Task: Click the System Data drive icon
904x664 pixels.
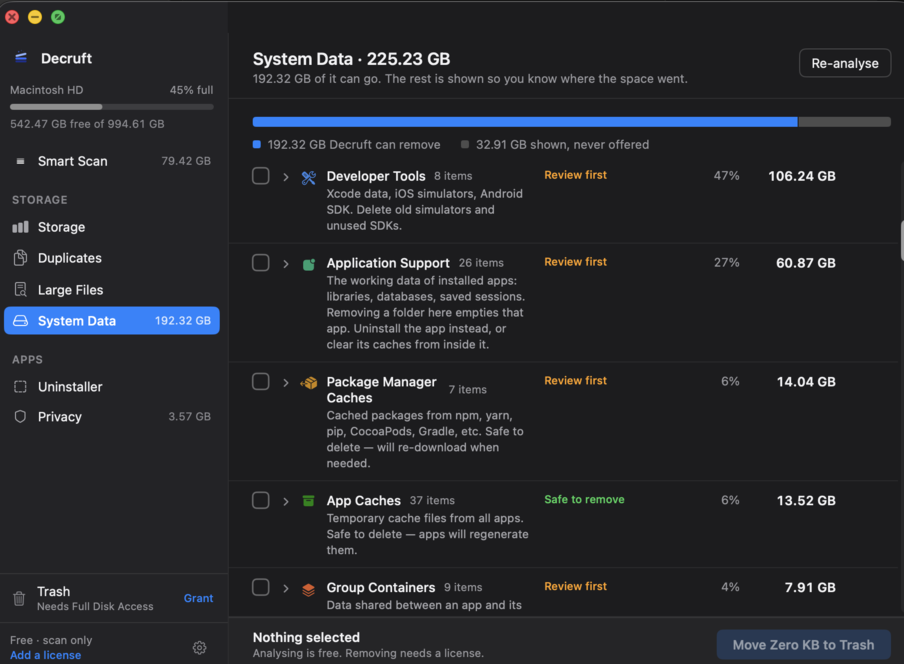Action: click(20, 320)
